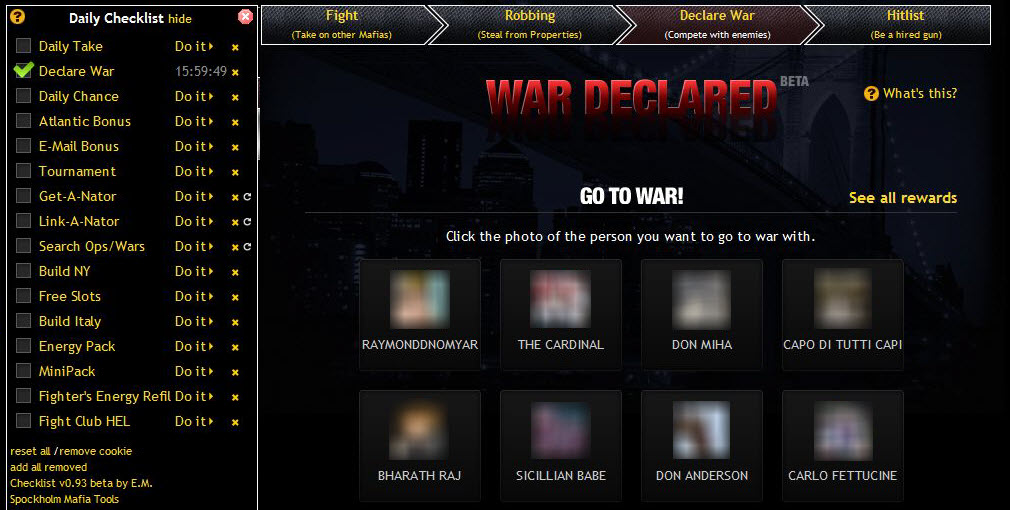Screen dimensions: 1010x510
Task: Remove the Tournament item using its x icon
Action: point(235,172)
